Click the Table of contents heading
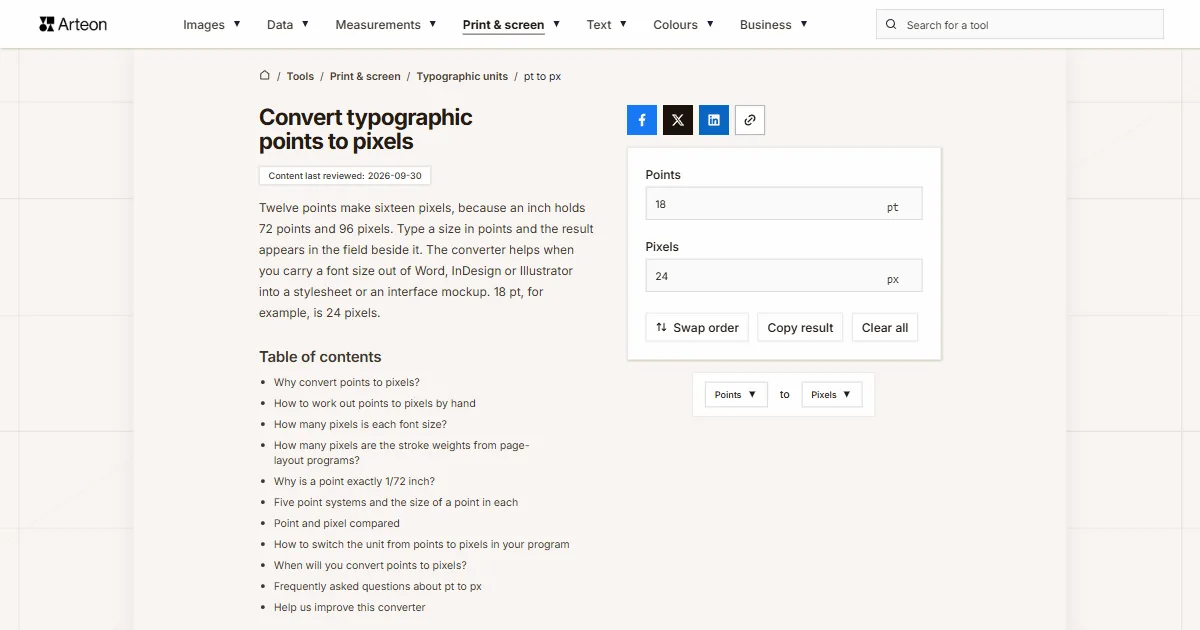 point(320,357)
